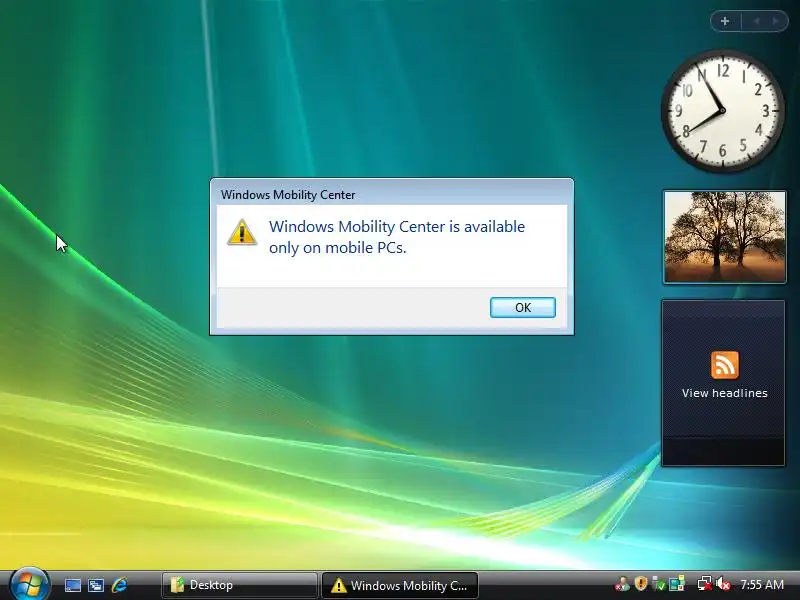Click the muted volume tray icon

723,584
